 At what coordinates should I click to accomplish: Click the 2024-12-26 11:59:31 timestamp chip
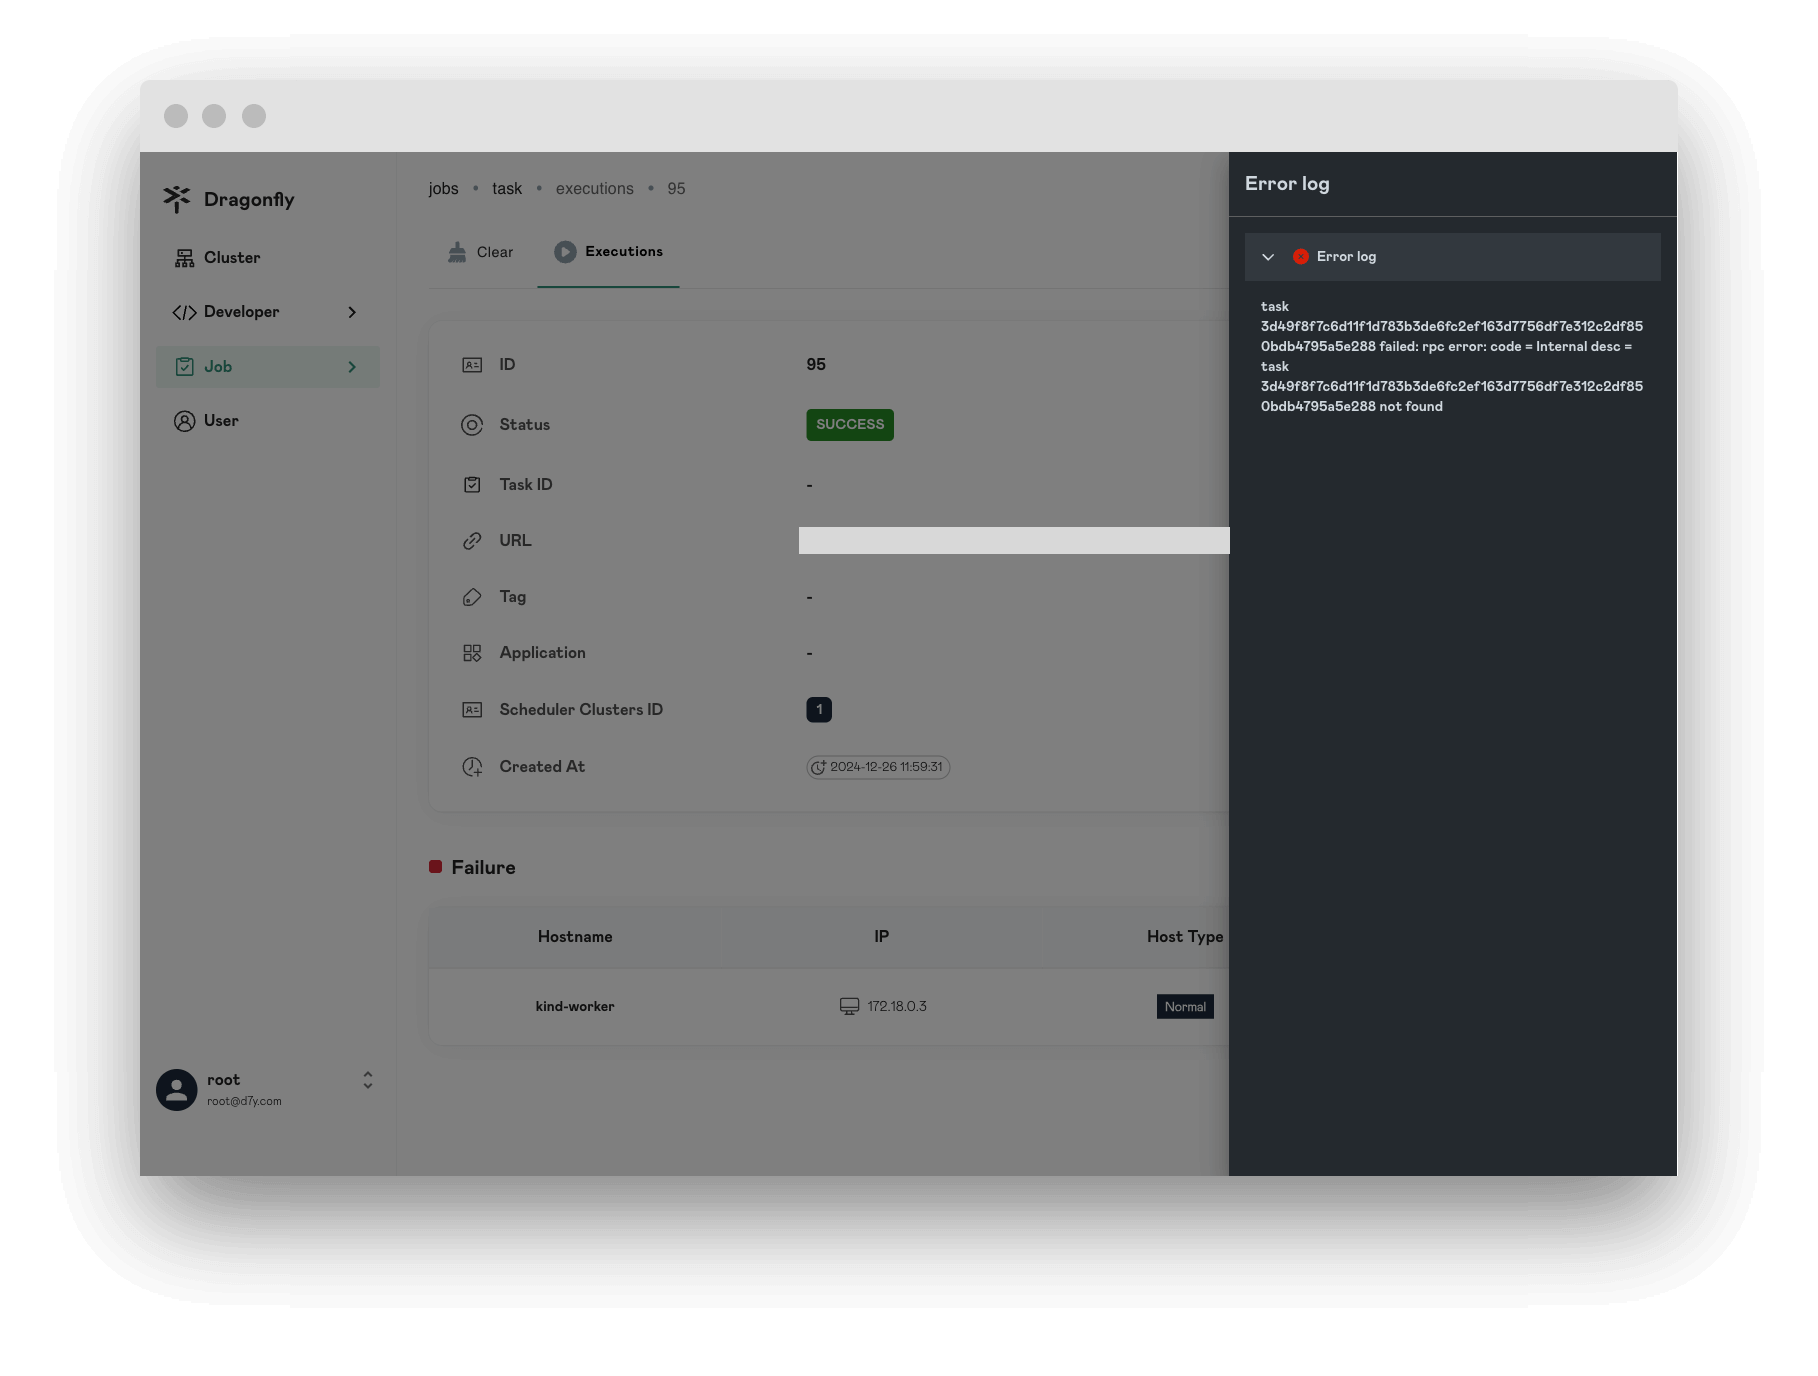[878, 767]
